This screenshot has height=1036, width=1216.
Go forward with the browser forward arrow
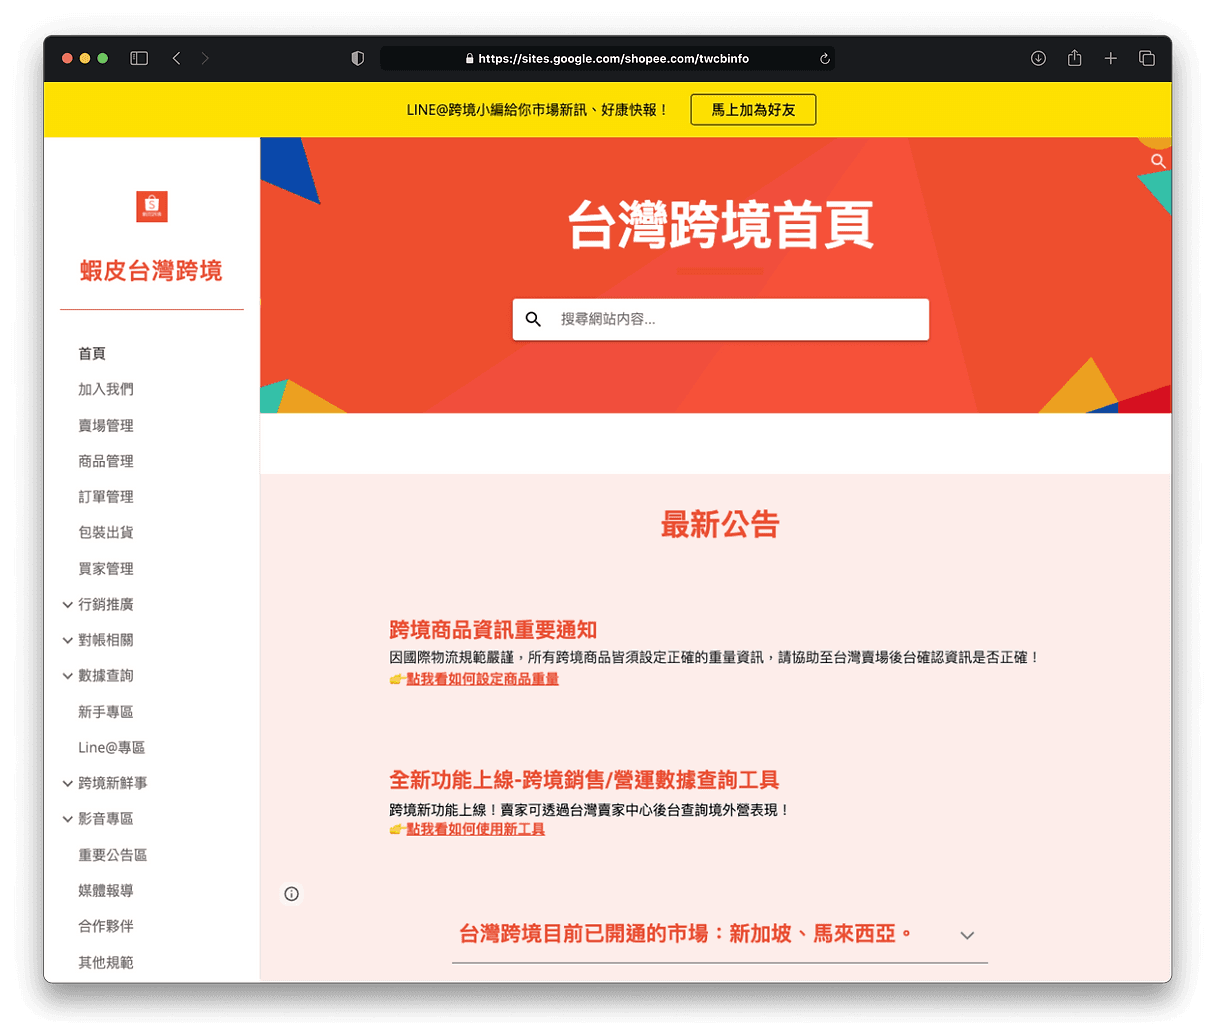click(205, 59)
